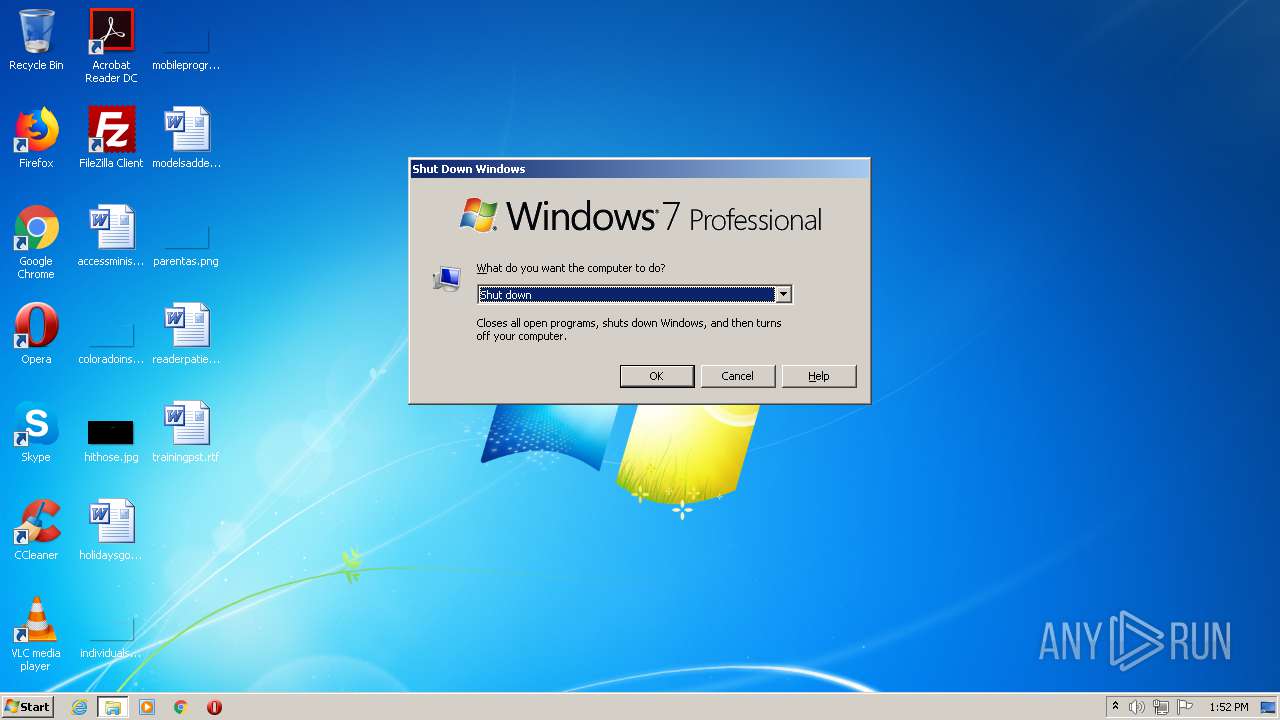The width and height of the screenshot is (1280, 720).
Task: Show hidden system tray icons
Action: pyautogui.click(x=1115, y=707)
